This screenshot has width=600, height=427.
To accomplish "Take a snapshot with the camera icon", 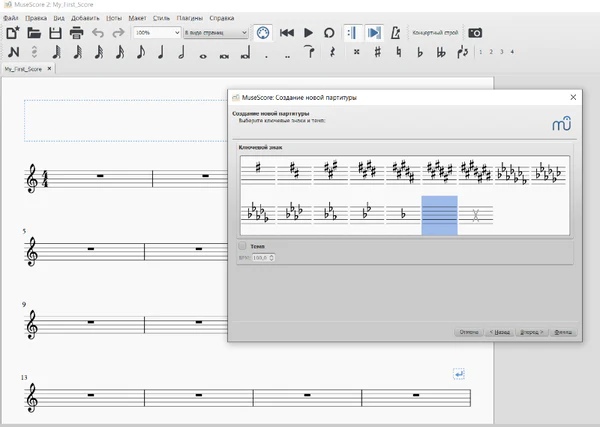I will coord(475,33).
